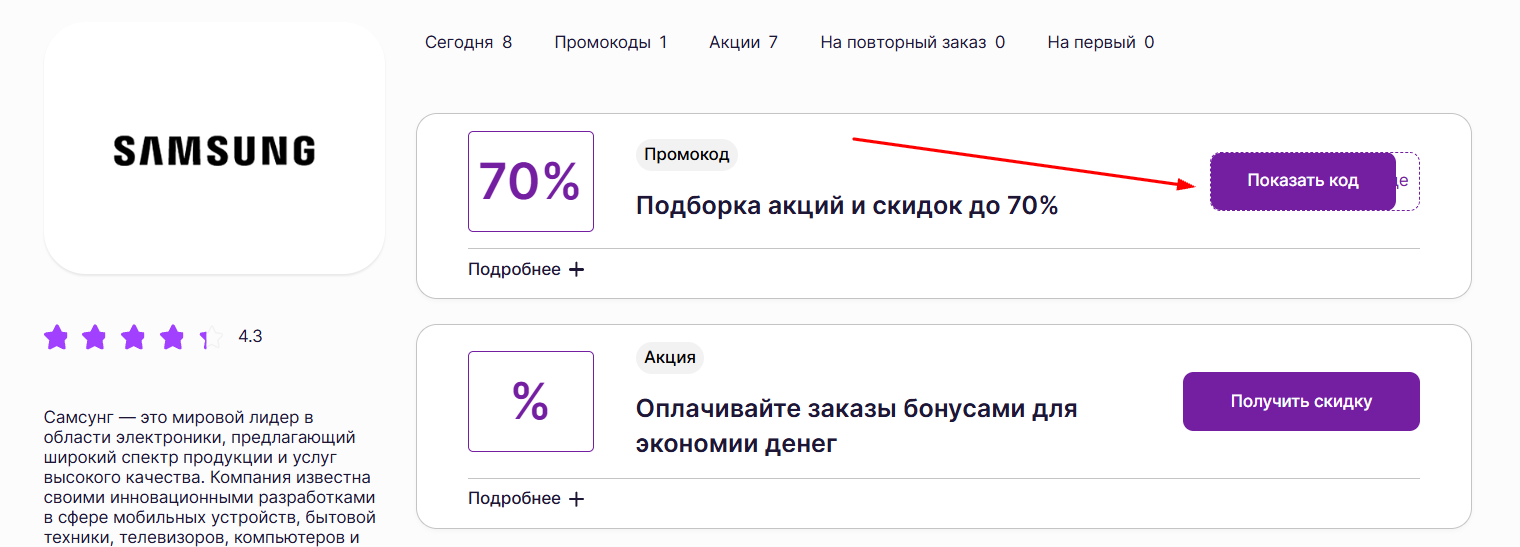The image size is (1520, 547).
Task: Select the Акции tab
Action: (x=743, y=42)
